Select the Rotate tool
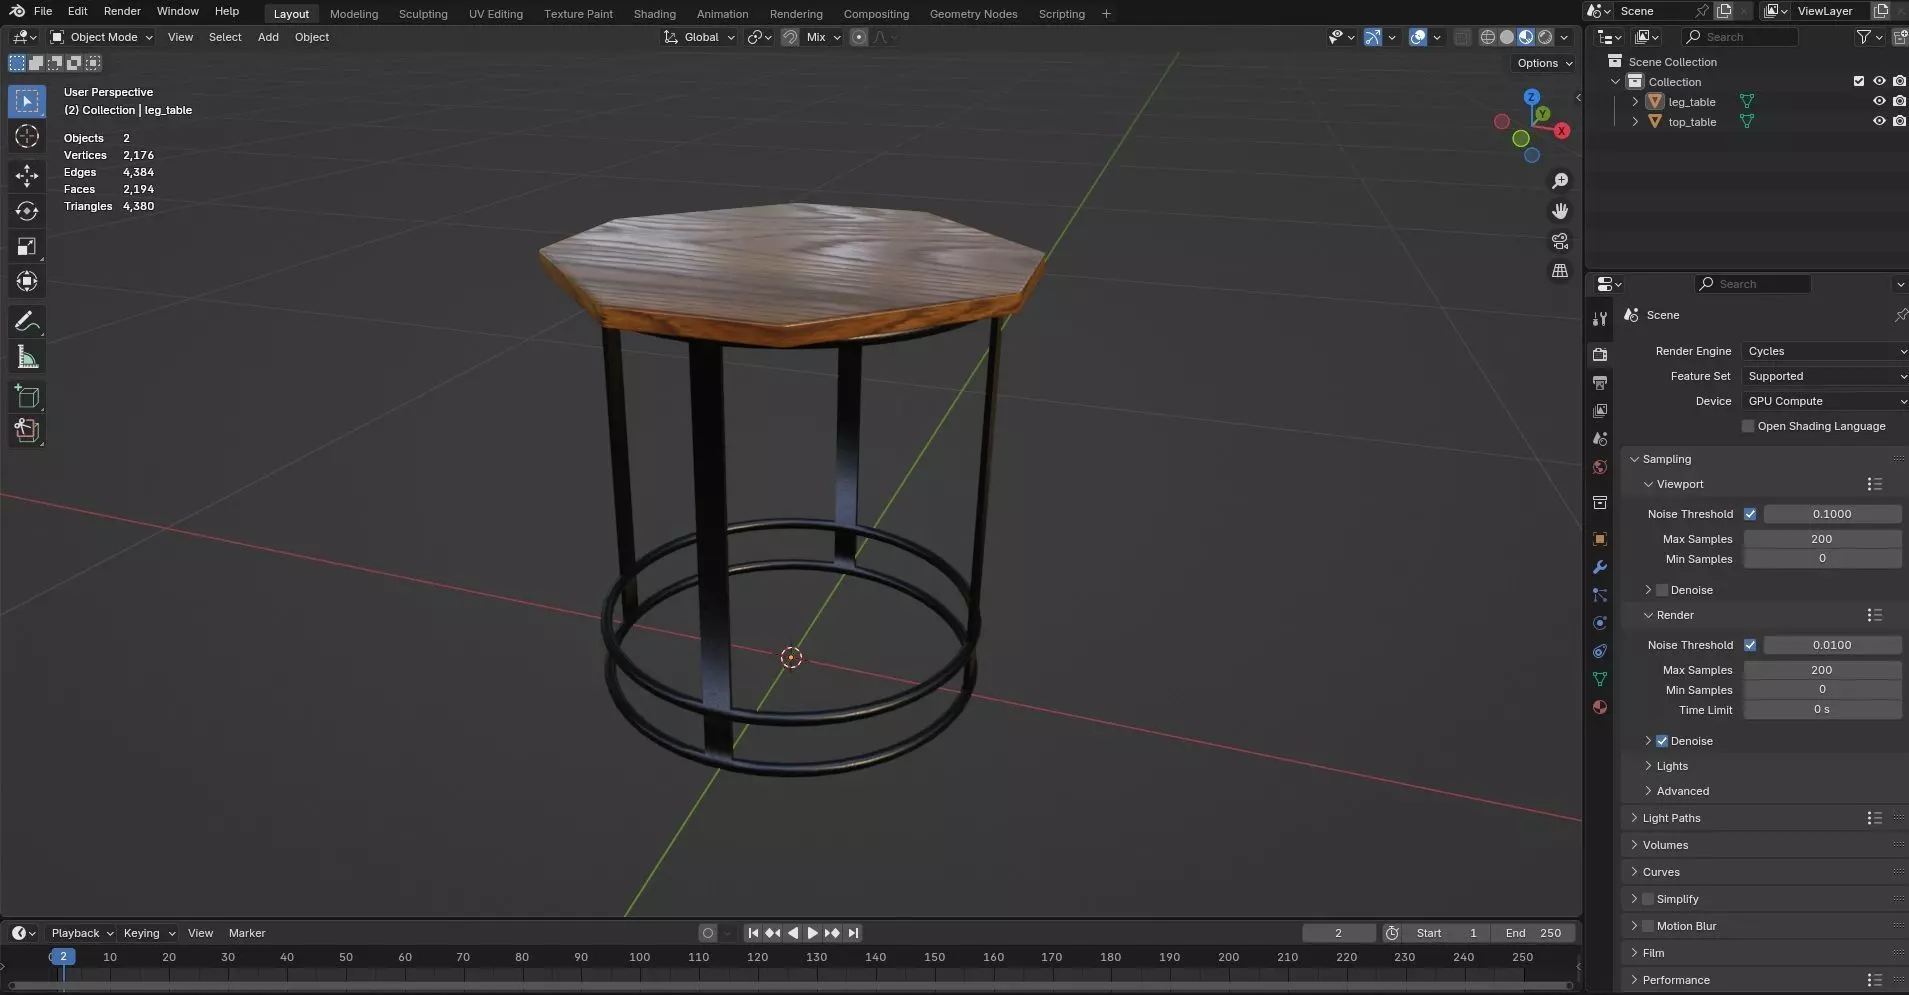1909x995 pixels. click(x=27, y=211)
